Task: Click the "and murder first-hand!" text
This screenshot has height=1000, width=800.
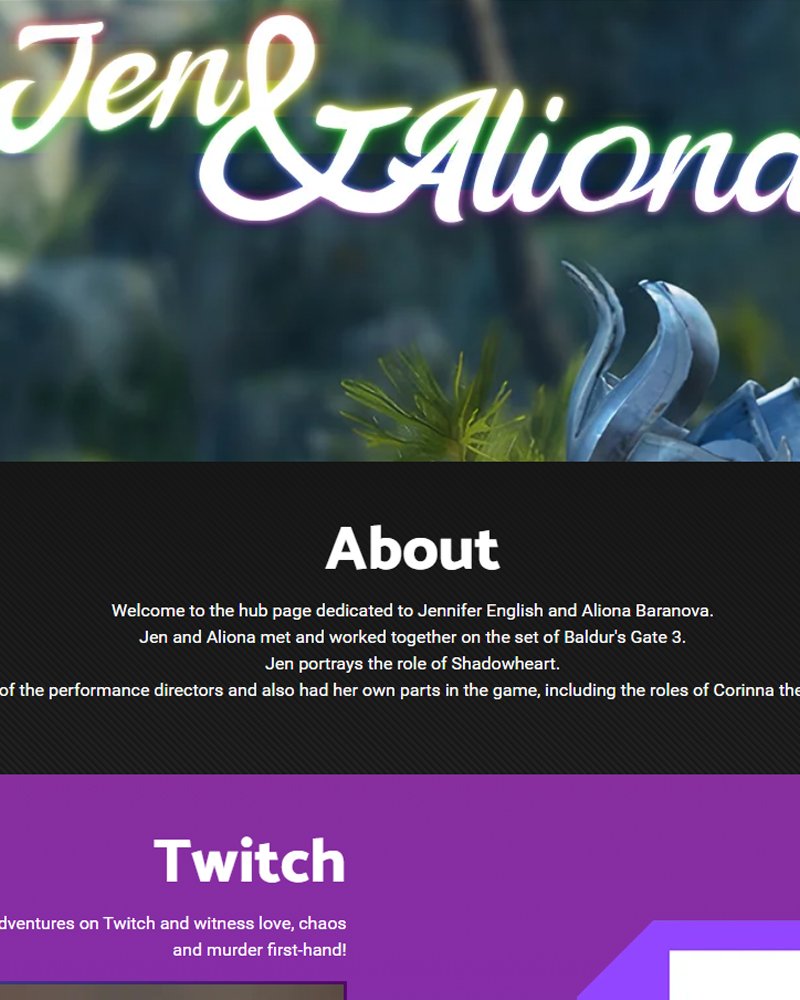Action: click(x=260, y=950)
